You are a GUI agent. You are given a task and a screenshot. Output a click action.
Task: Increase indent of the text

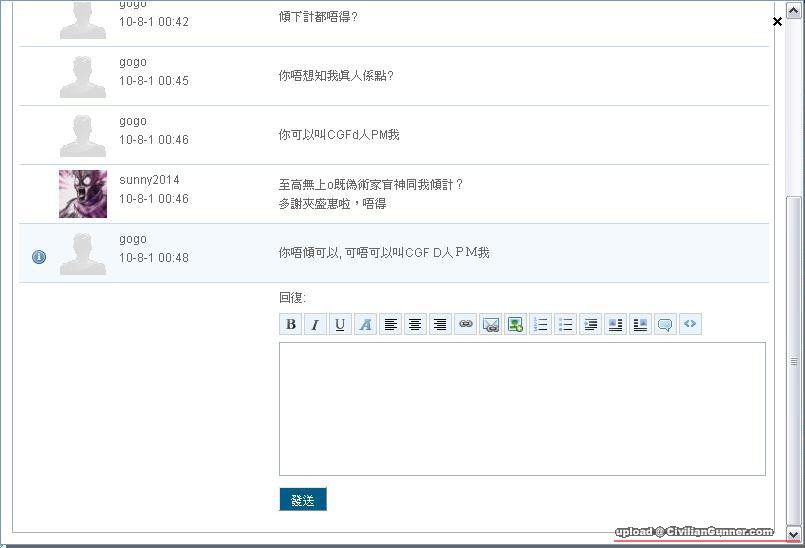591,324
